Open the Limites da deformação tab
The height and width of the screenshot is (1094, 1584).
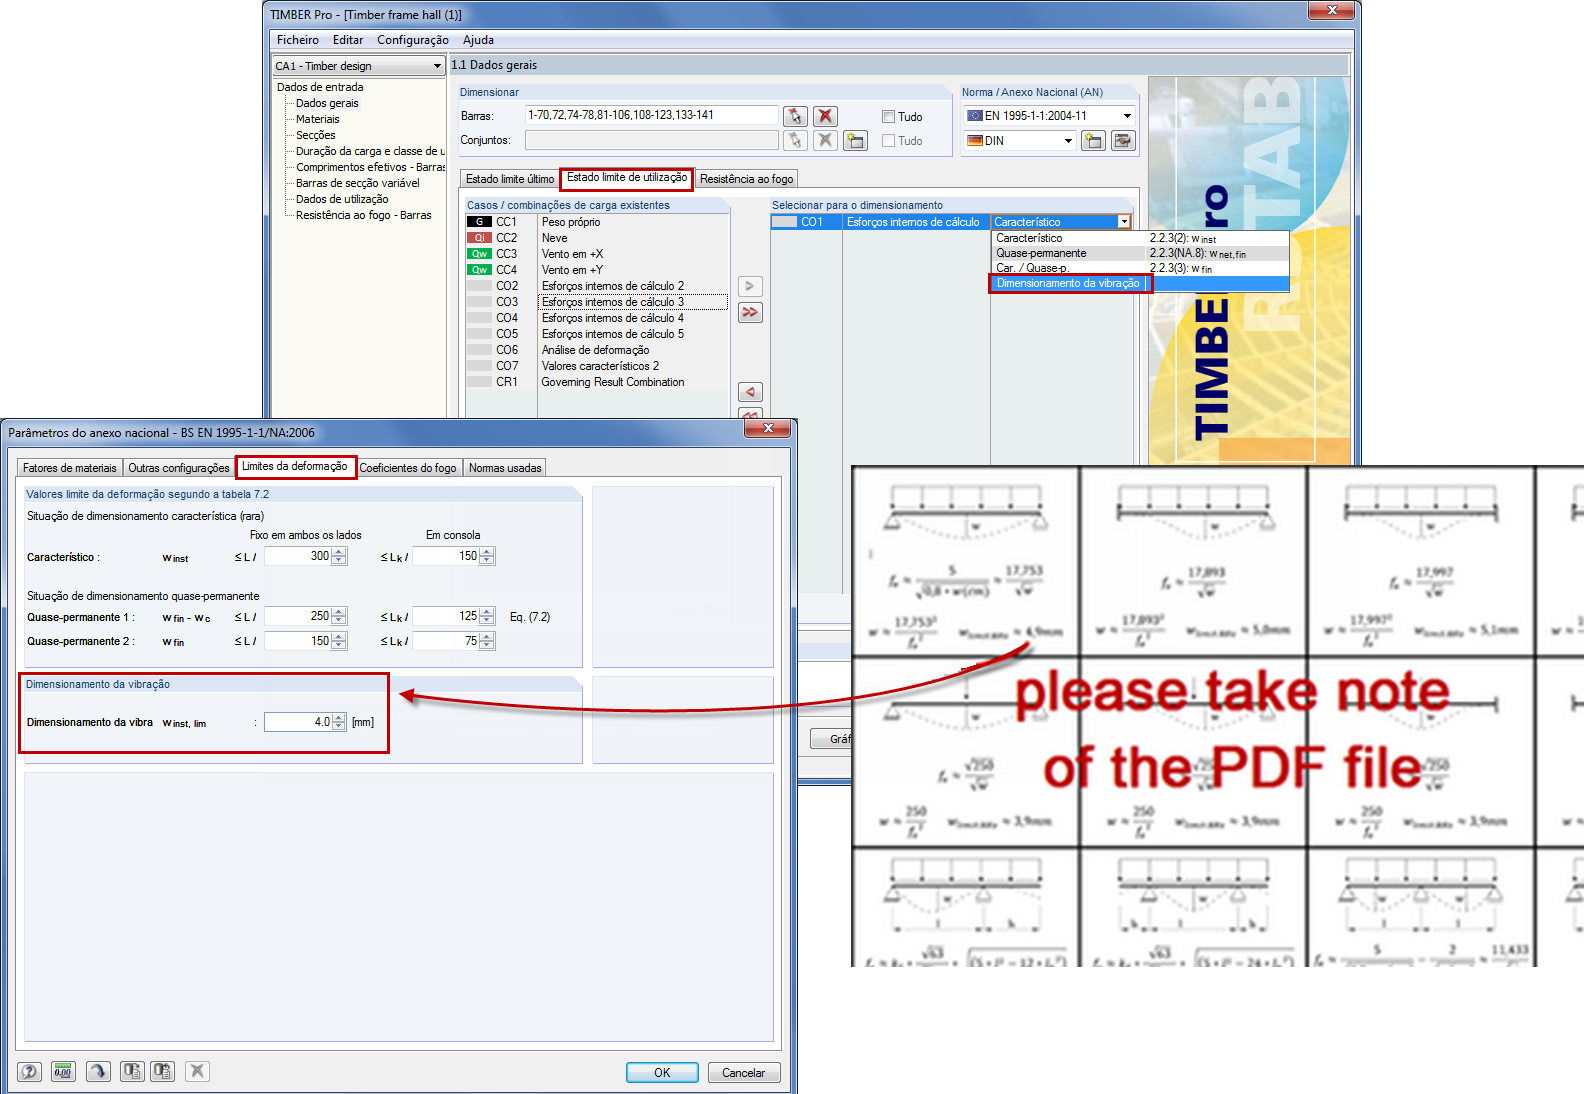[295, 467]
